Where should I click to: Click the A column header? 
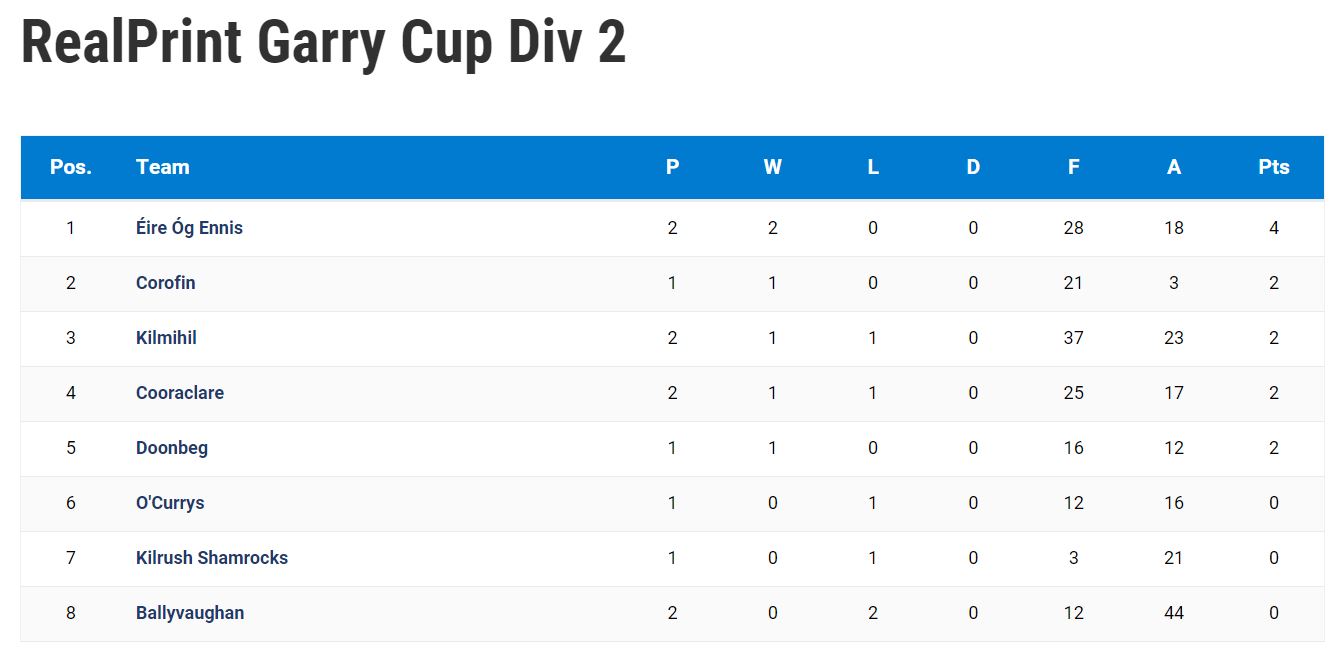coord(1174,167)
